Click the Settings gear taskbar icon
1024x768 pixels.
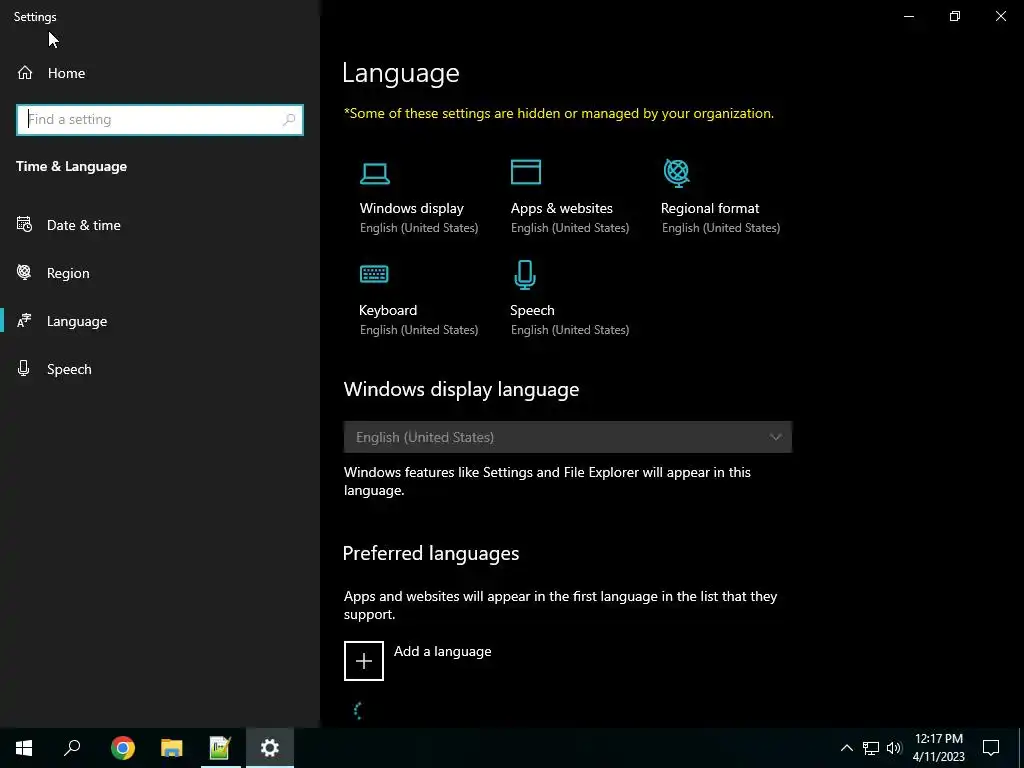(x=270, y=748)
